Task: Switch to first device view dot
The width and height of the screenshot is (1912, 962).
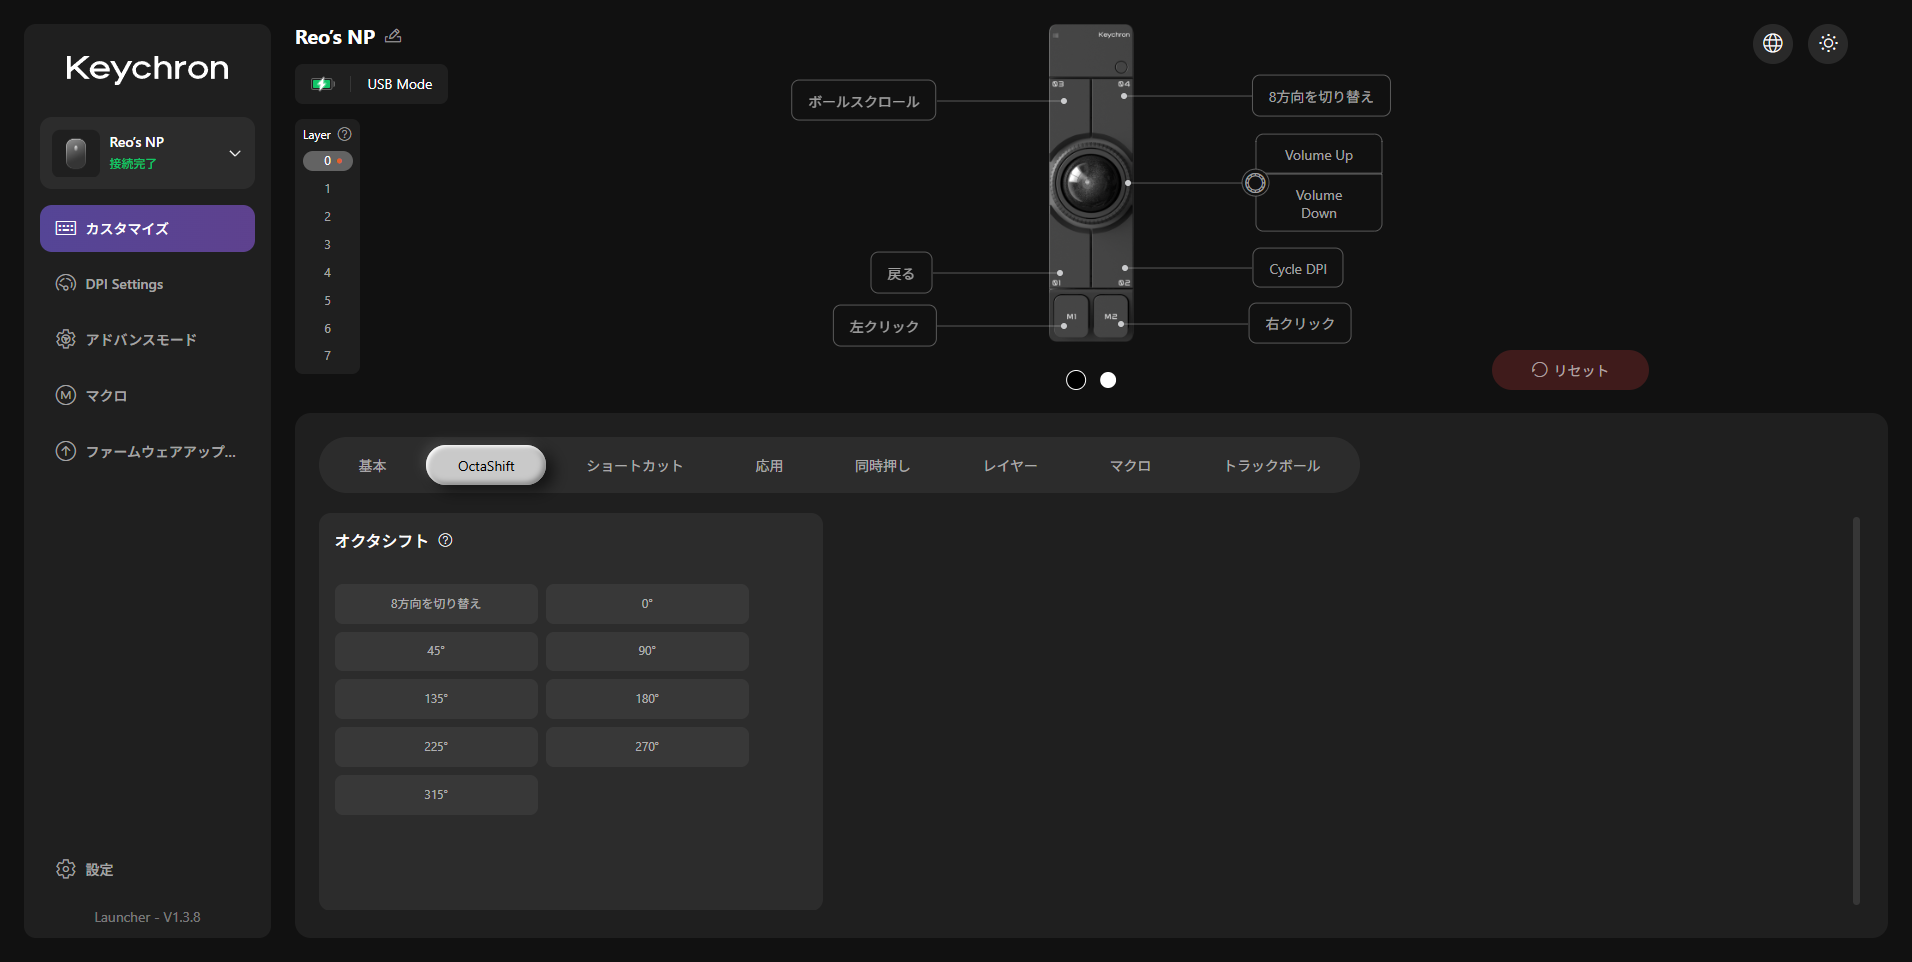Action: pos(1076,380)
